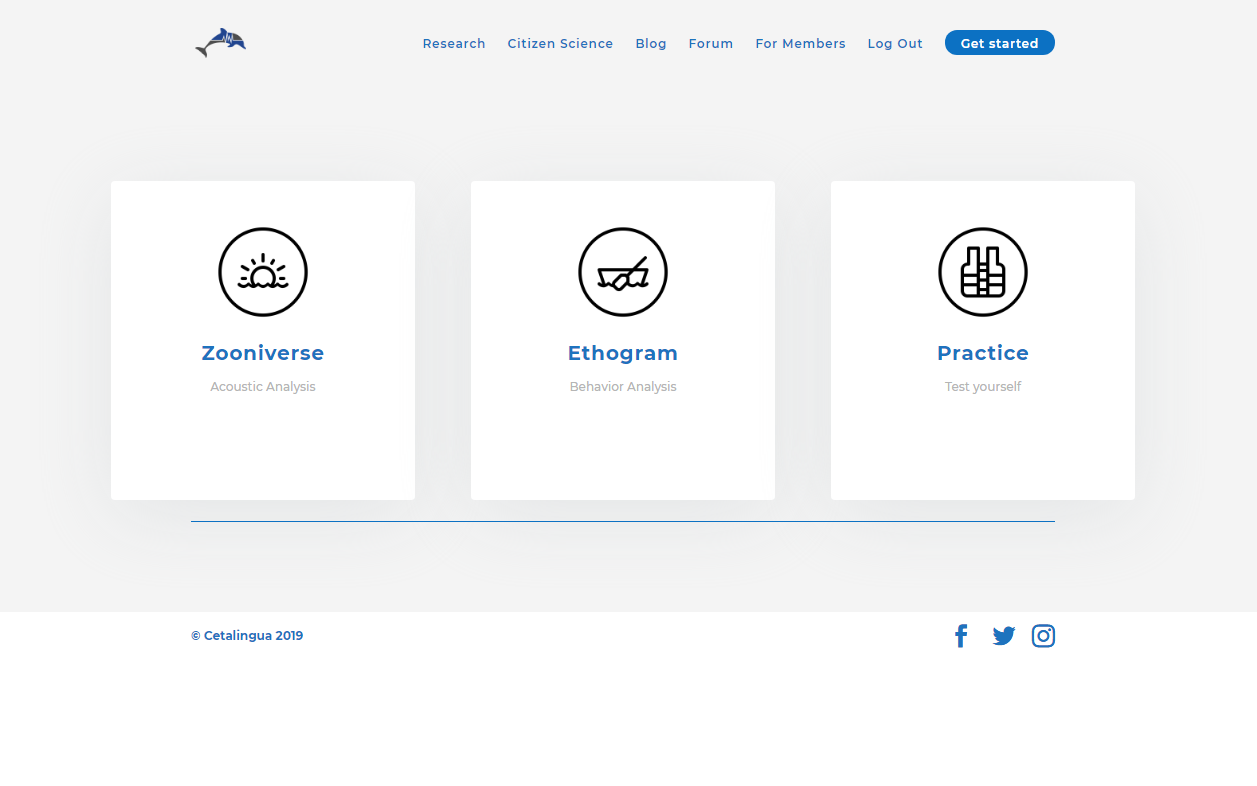This screenshot has height=786, width=1257.
Task: Click the Behavior Analysis subtitle
Action: 623,387
